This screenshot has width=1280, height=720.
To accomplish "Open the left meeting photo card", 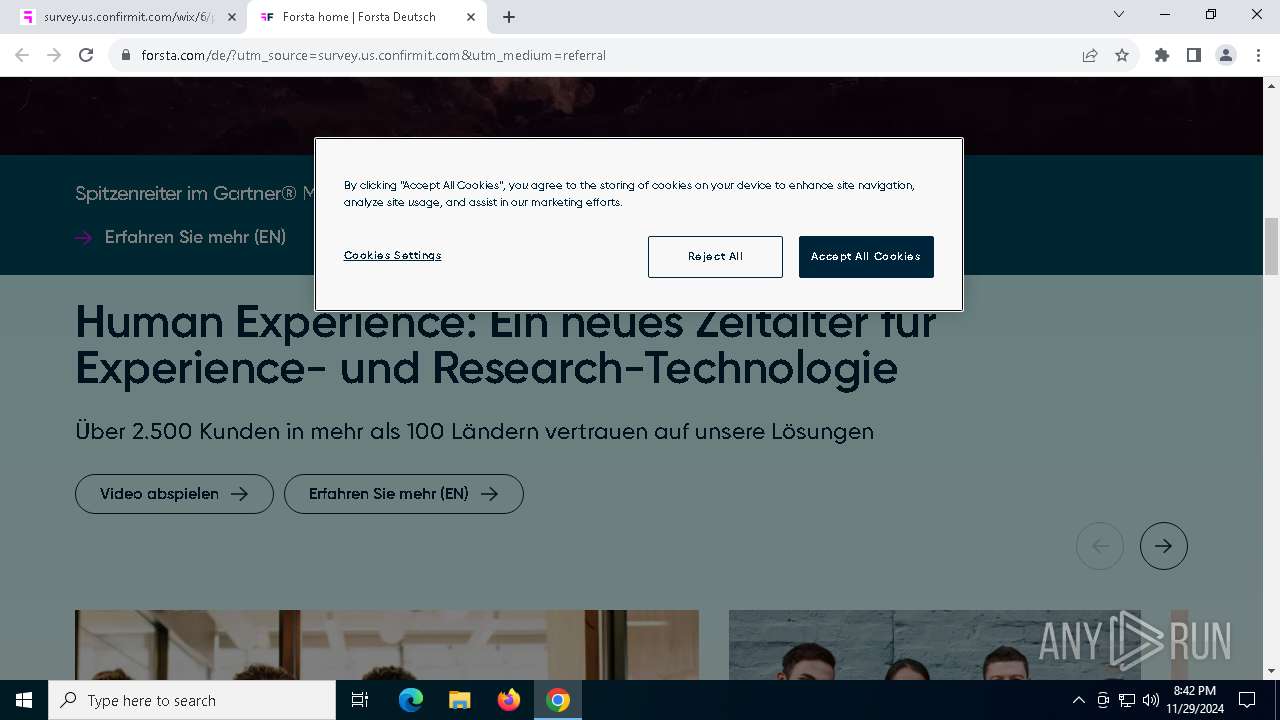I will coord(387,645).
